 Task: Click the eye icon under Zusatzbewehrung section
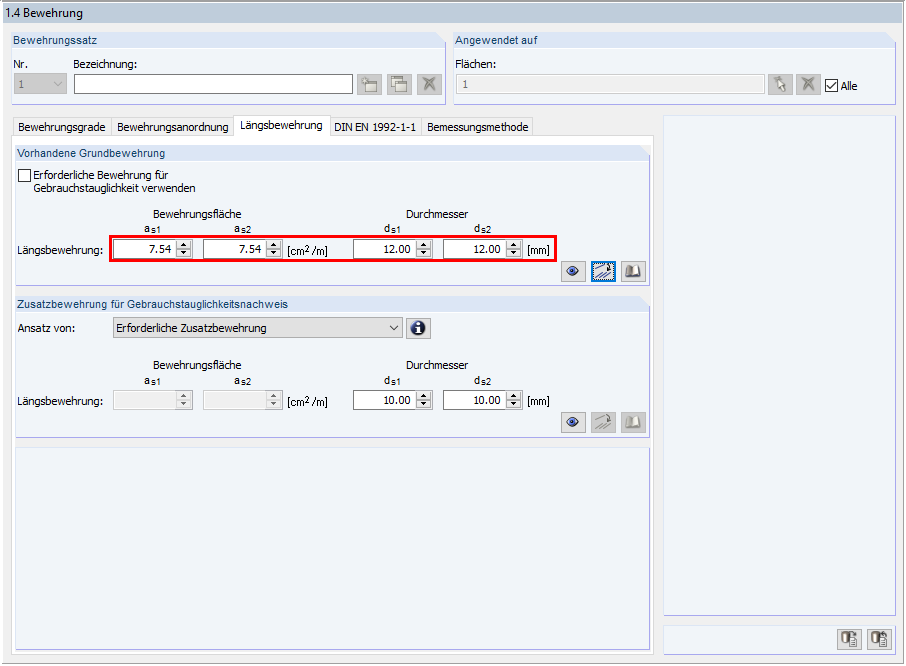coord(573,422)
